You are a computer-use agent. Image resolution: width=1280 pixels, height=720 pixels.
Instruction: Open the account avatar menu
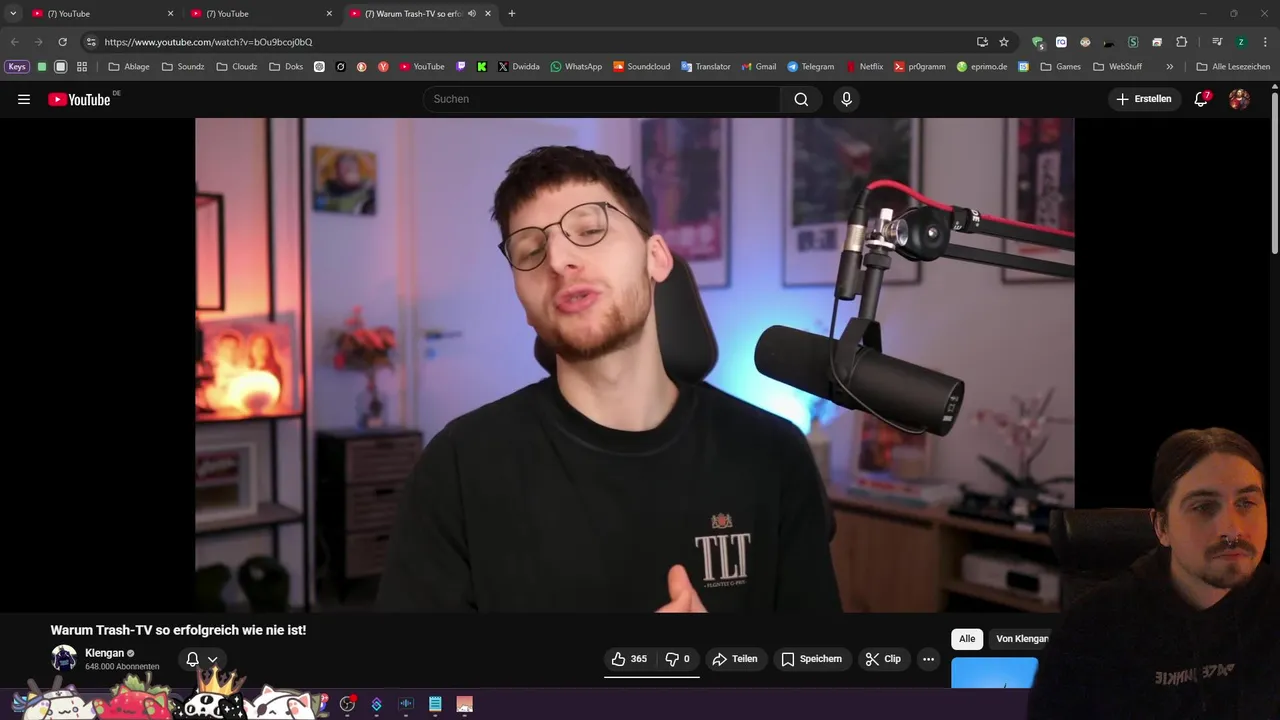(1239, 99)
